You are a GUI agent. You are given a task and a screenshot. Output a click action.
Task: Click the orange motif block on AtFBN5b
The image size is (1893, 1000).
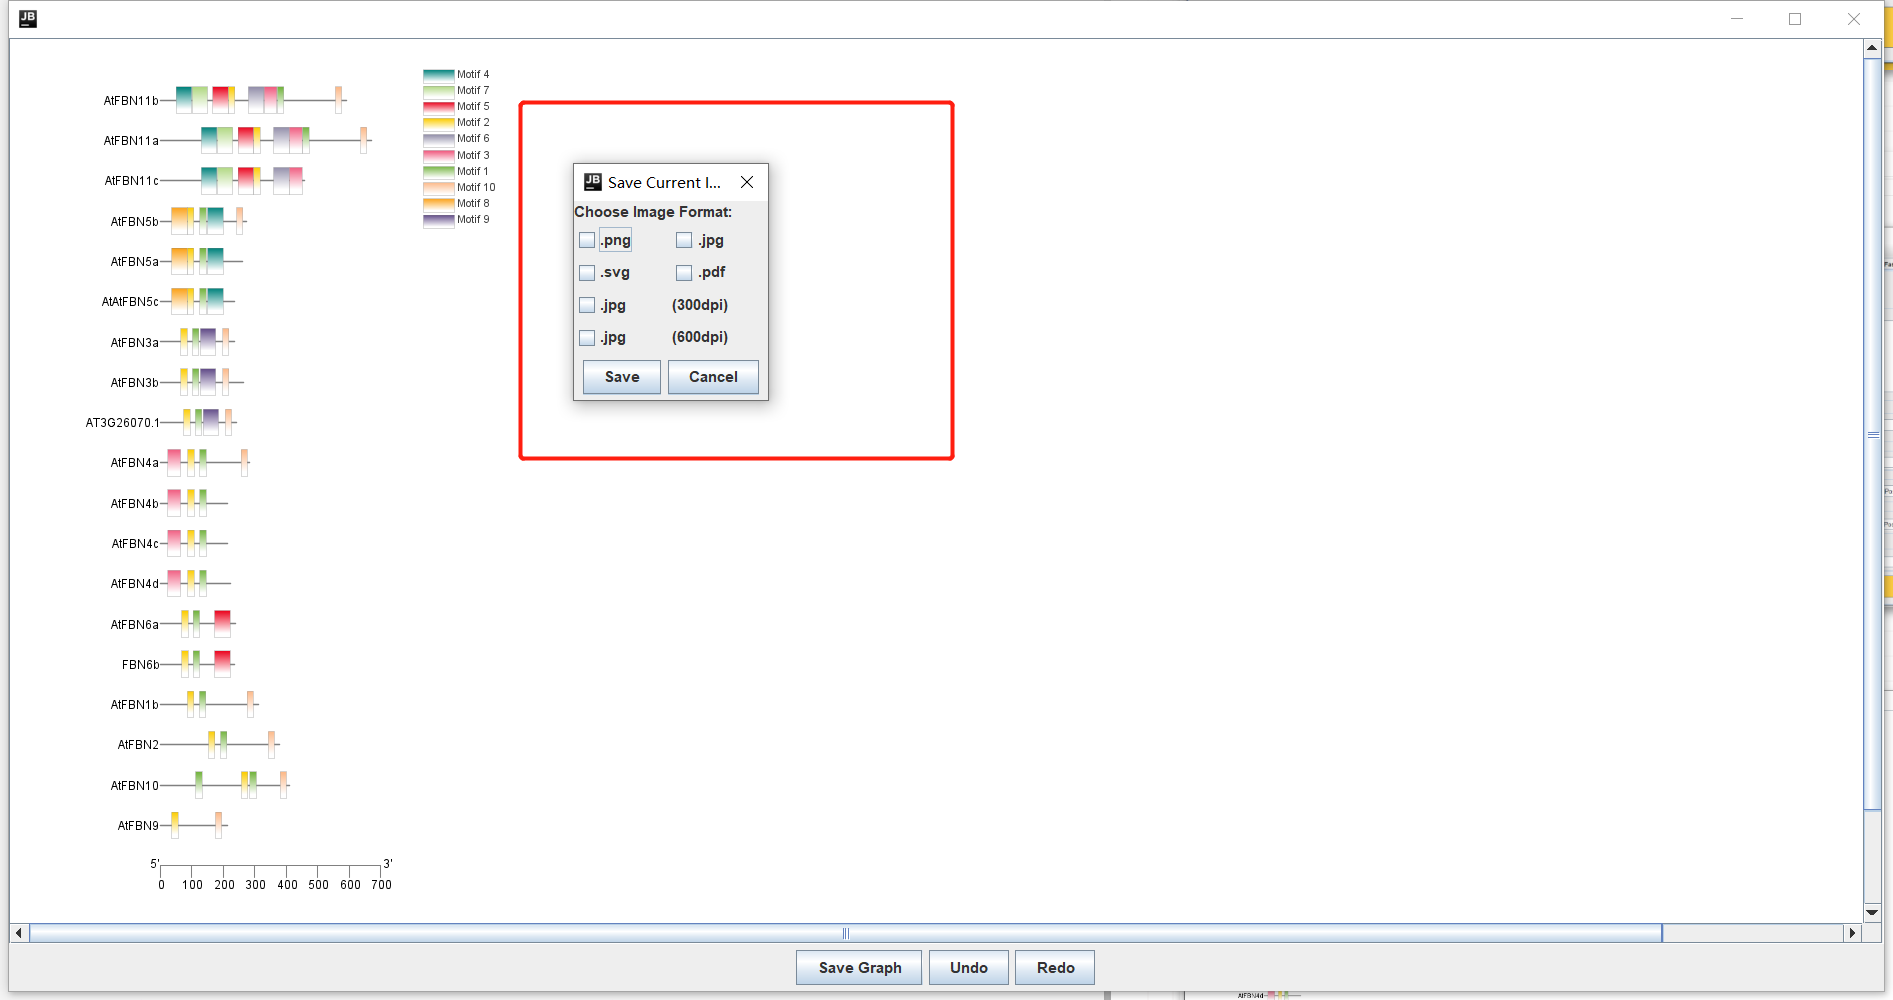click(x=180, y=221)
